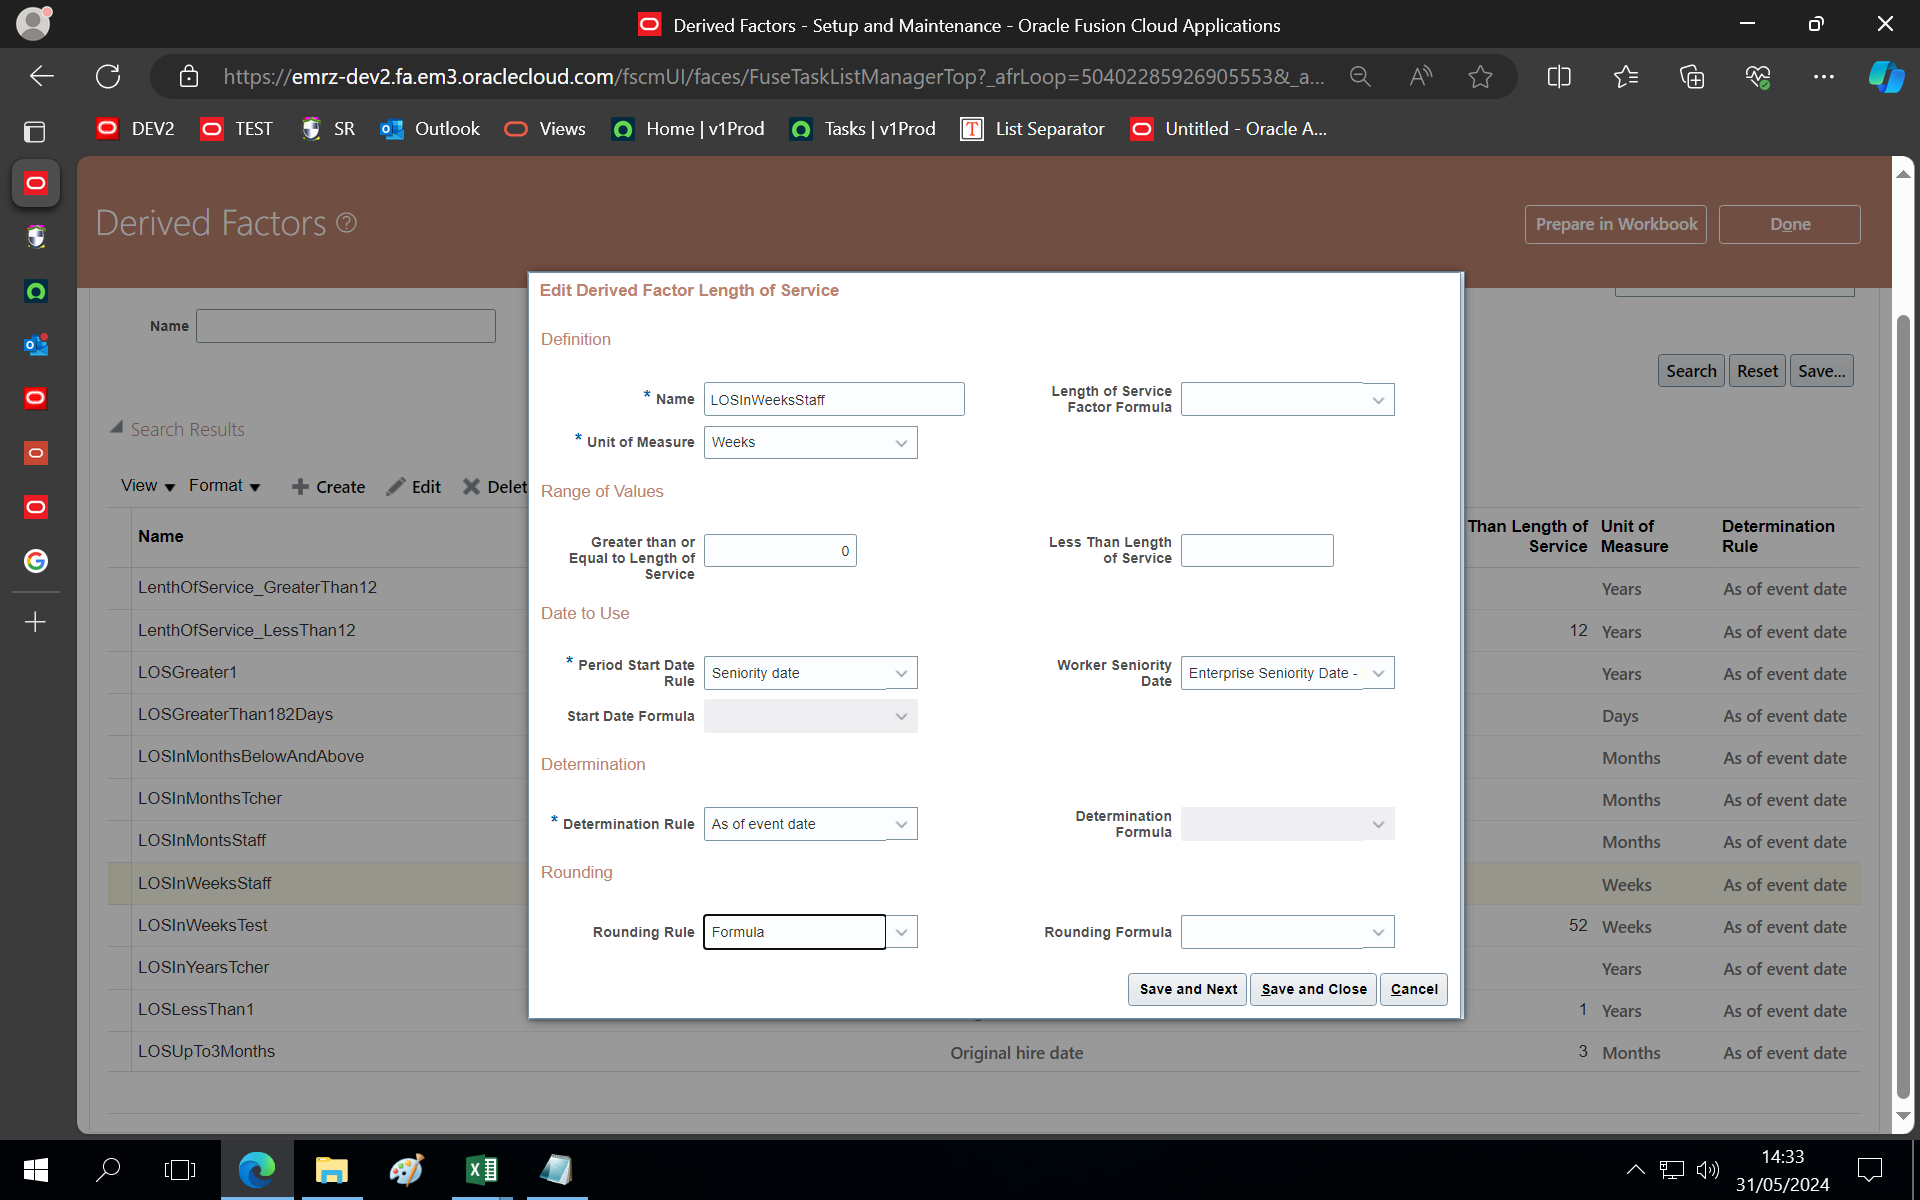Open File Explorer from the taskbar

click(x=331, y=1170)
